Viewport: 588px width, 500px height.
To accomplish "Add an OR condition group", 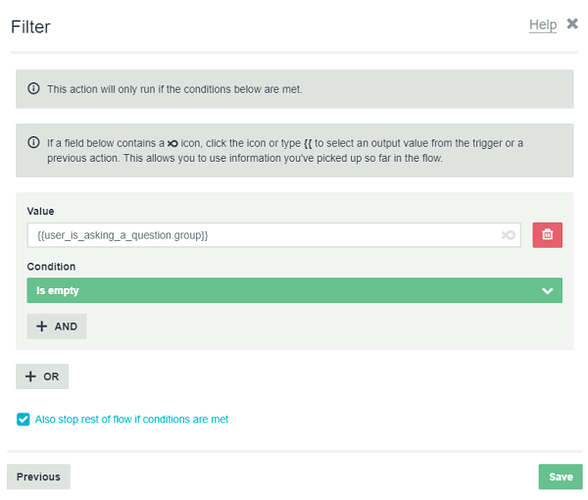I will tap(42, 376).
